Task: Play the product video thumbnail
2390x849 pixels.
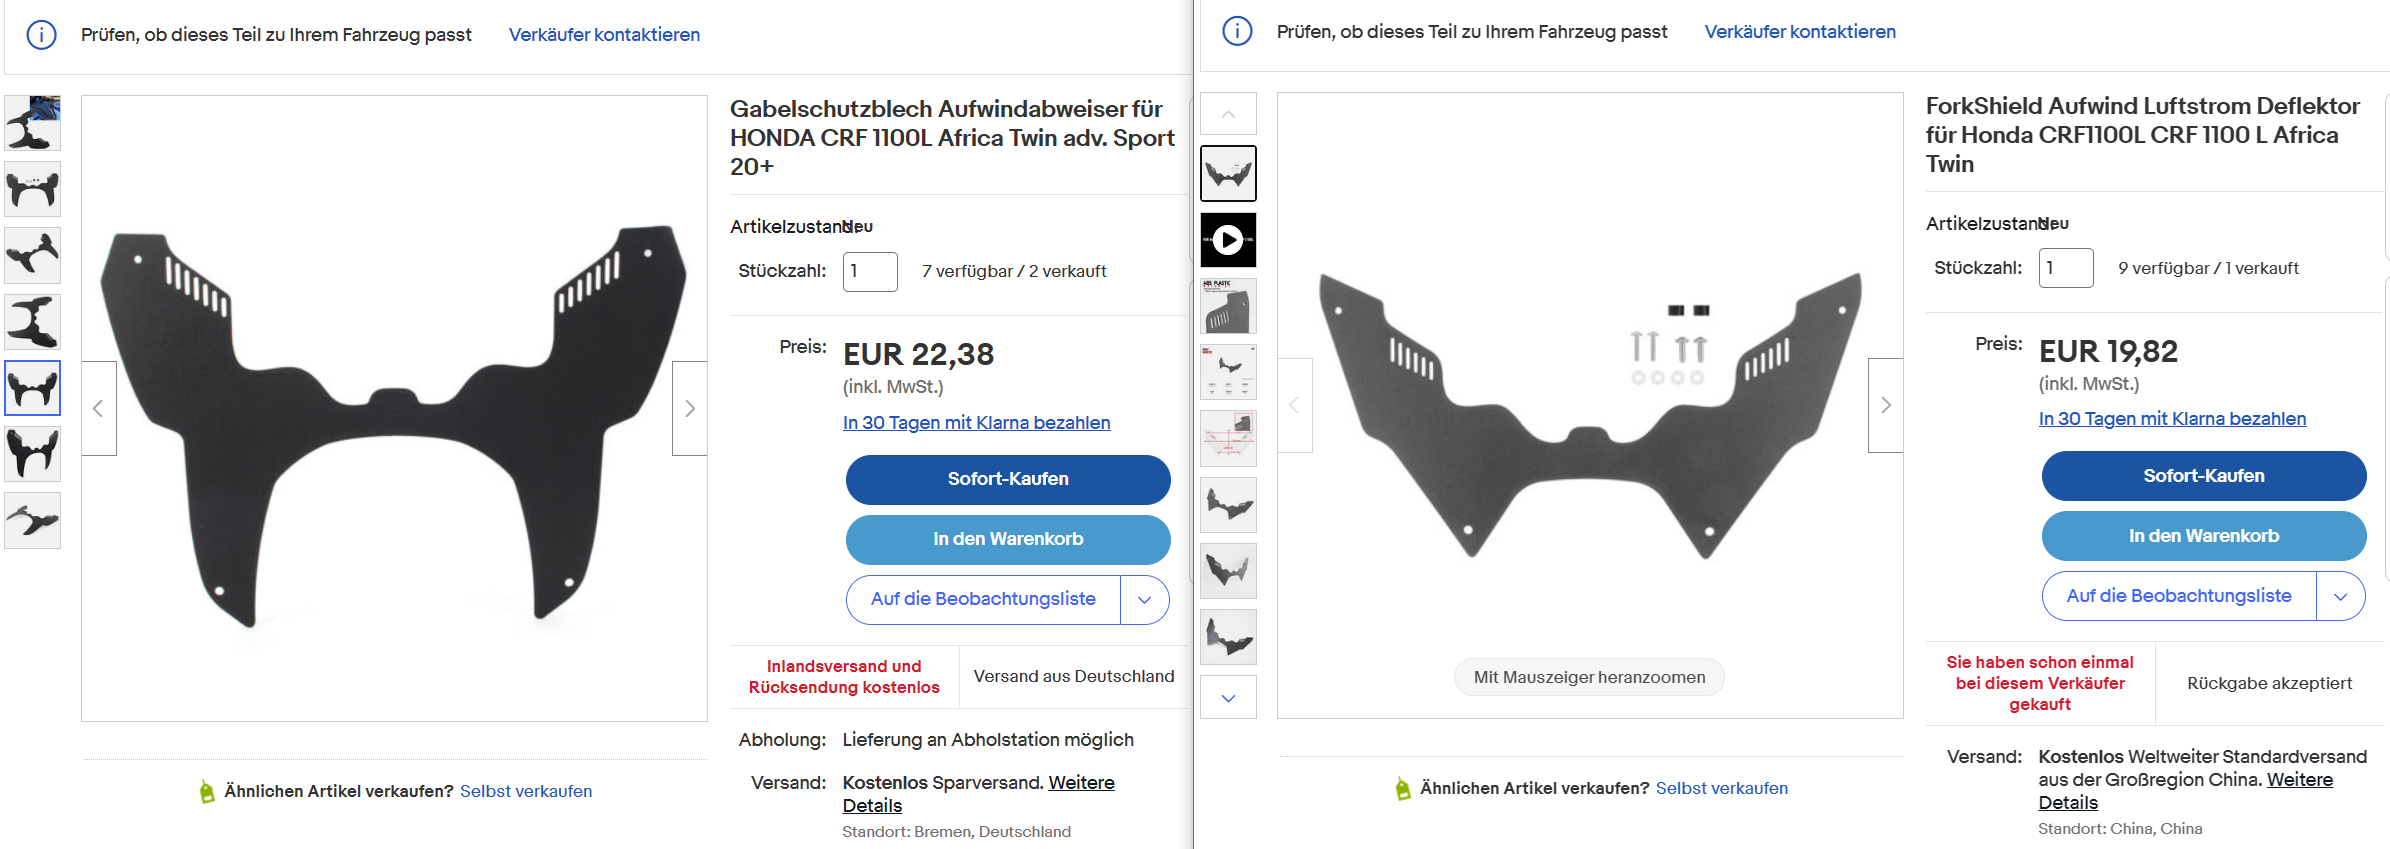Action: coord(1228,240)
